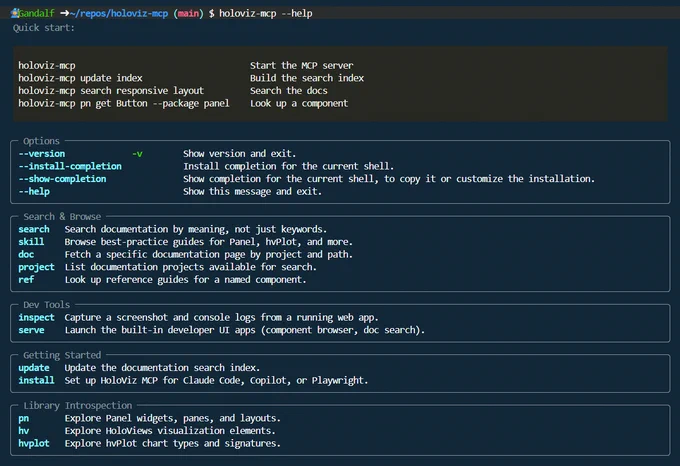Image resolution: width=680 pixels, height=466 pixels.
Task: Click 'Explore Panel widgets, panes, and layouts.' description
Action: click(x=173, y=418)
